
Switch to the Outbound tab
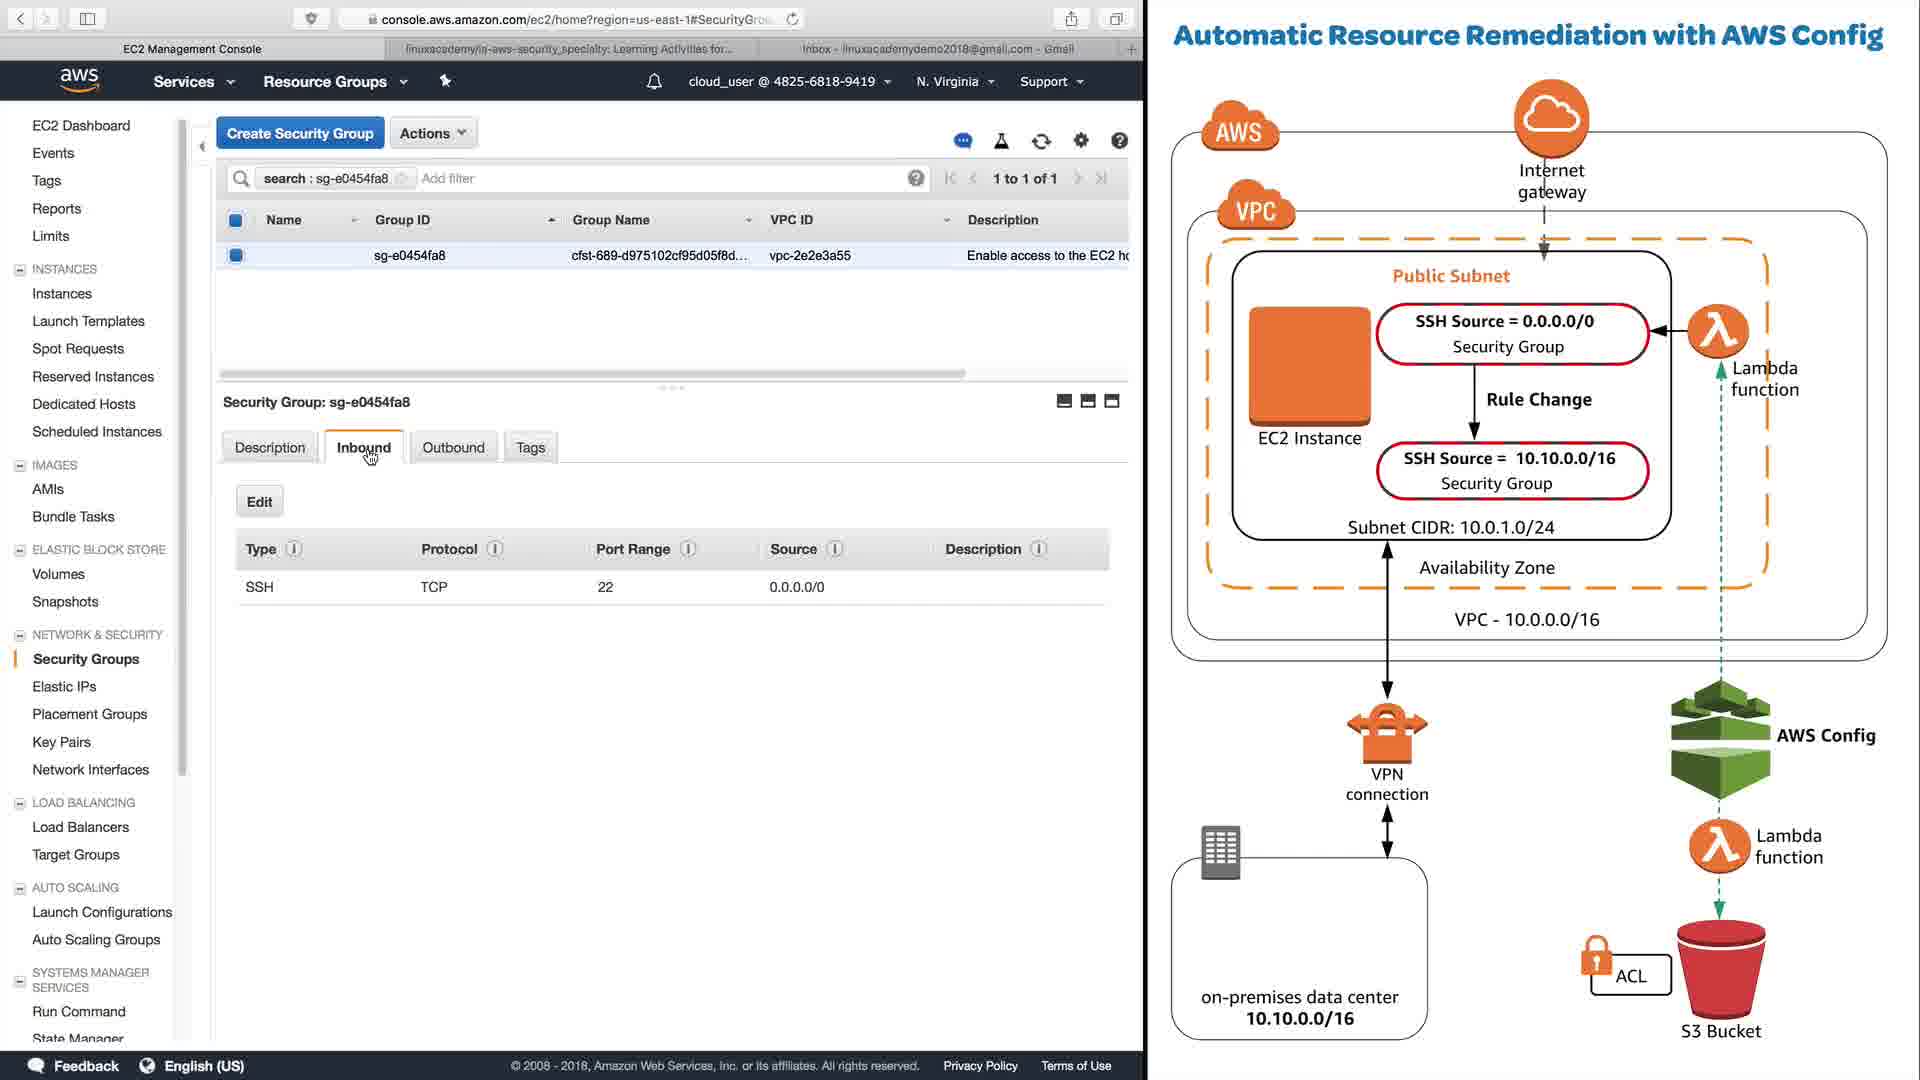(x=453, y=447)
